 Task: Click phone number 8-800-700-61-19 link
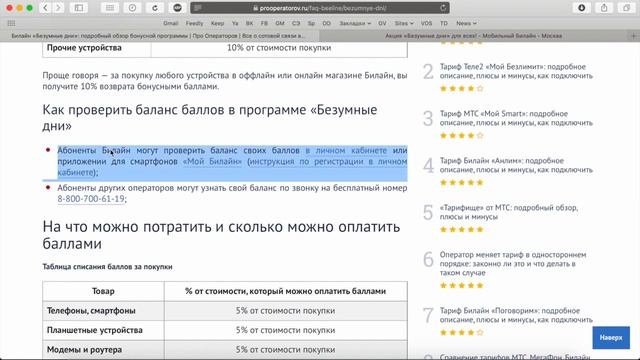91,199
